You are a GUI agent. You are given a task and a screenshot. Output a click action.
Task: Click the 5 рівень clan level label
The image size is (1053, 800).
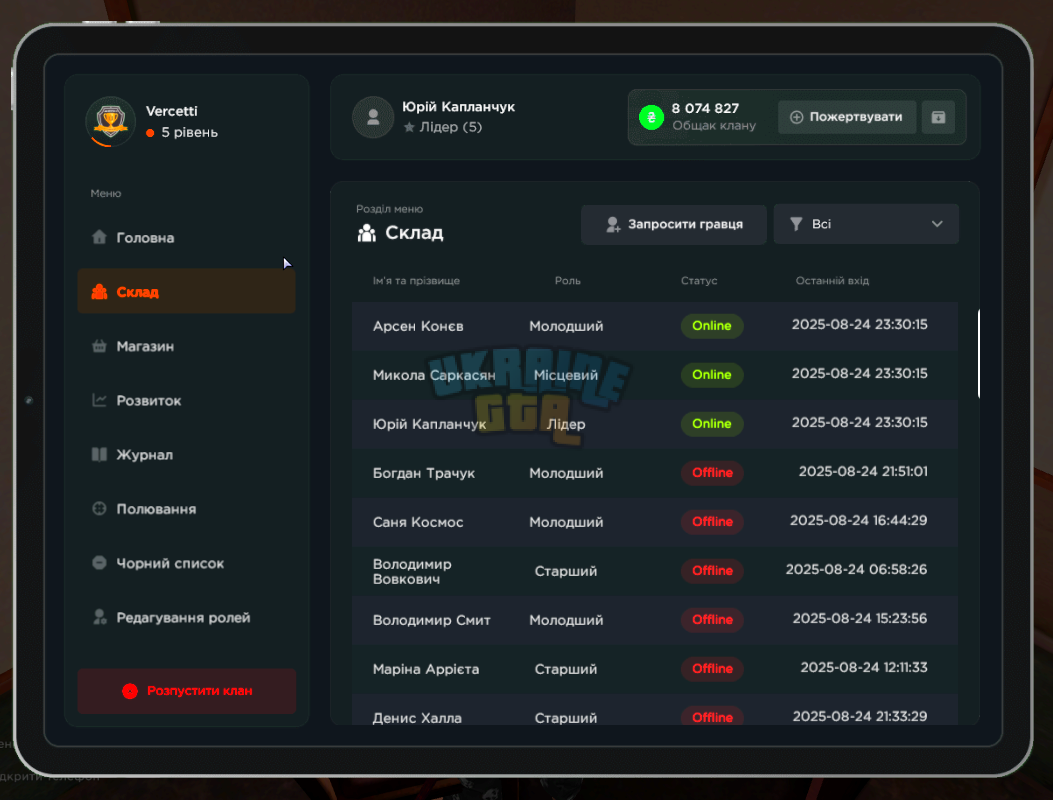(x=189, y=132)
